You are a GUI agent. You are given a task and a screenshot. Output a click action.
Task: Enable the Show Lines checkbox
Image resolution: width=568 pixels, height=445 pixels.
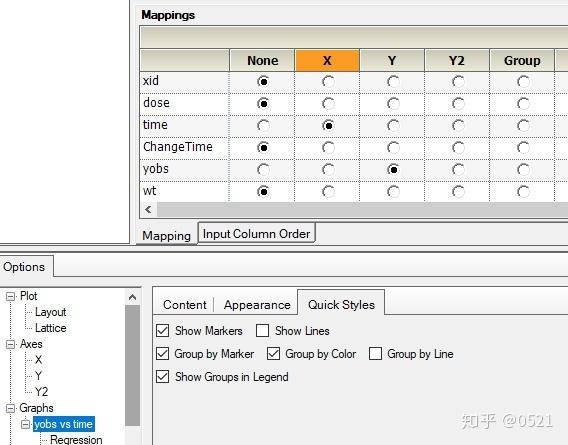262,330
